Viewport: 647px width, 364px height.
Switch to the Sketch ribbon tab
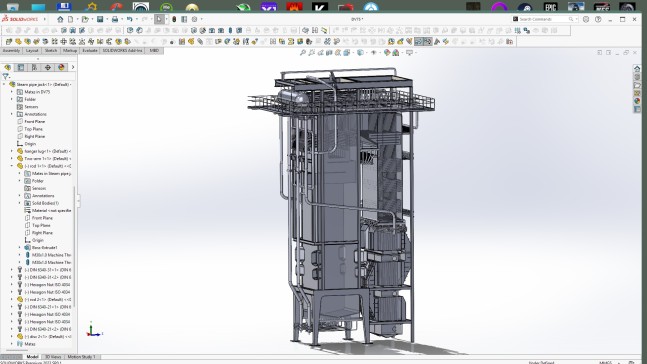51,51
